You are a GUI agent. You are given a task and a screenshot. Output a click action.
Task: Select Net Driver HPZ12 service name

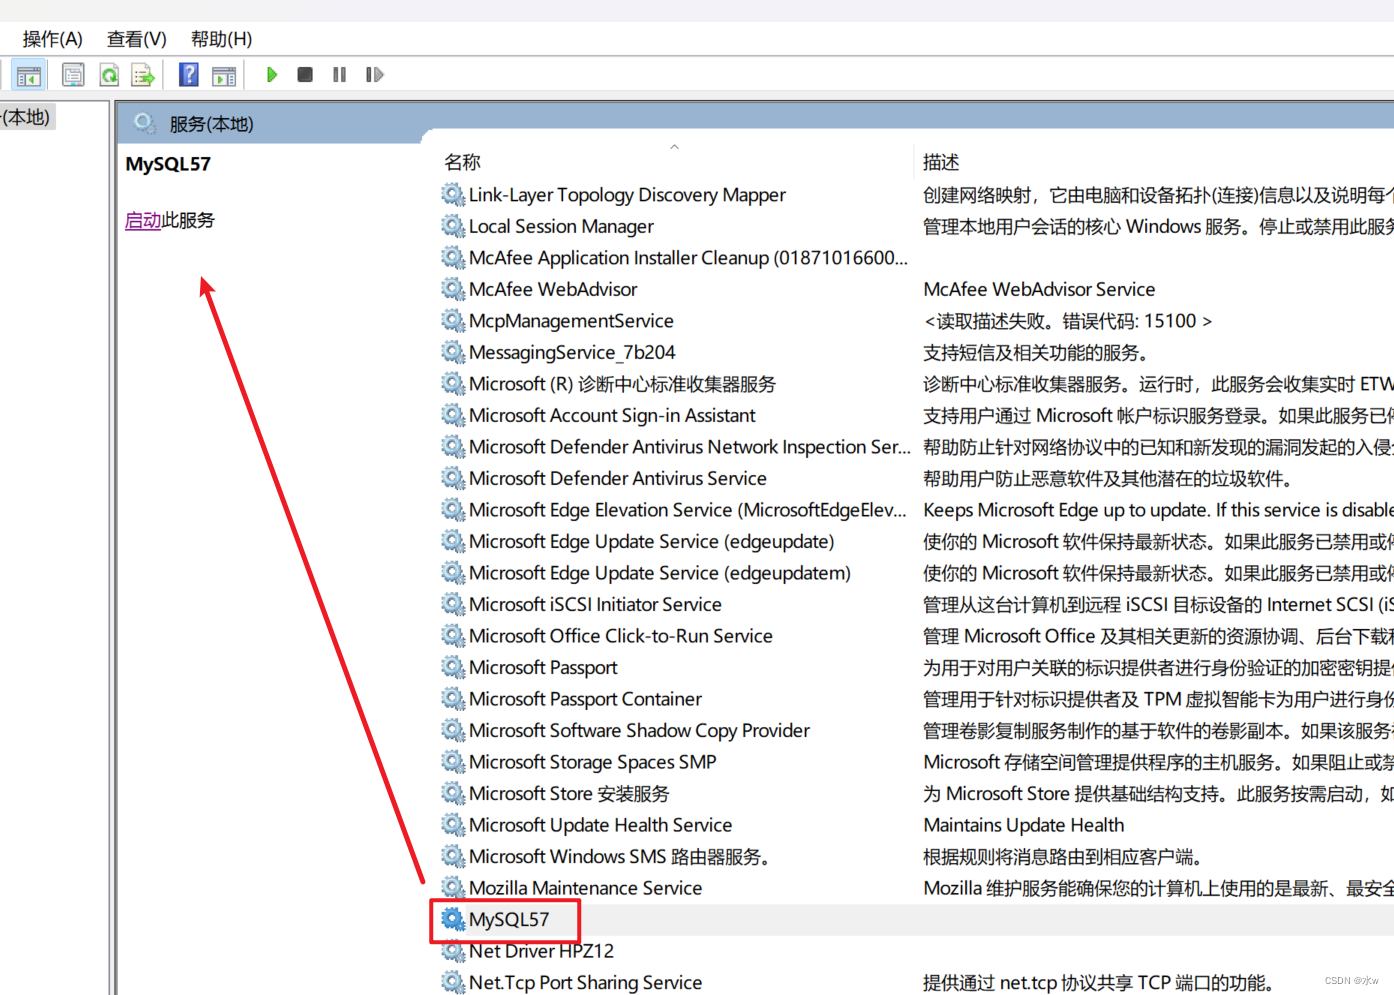pos(541,951)
